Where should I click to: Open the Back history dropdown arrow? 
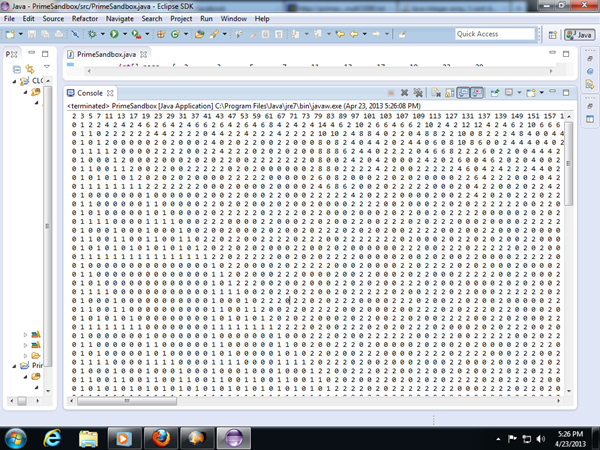click(365, 34)
